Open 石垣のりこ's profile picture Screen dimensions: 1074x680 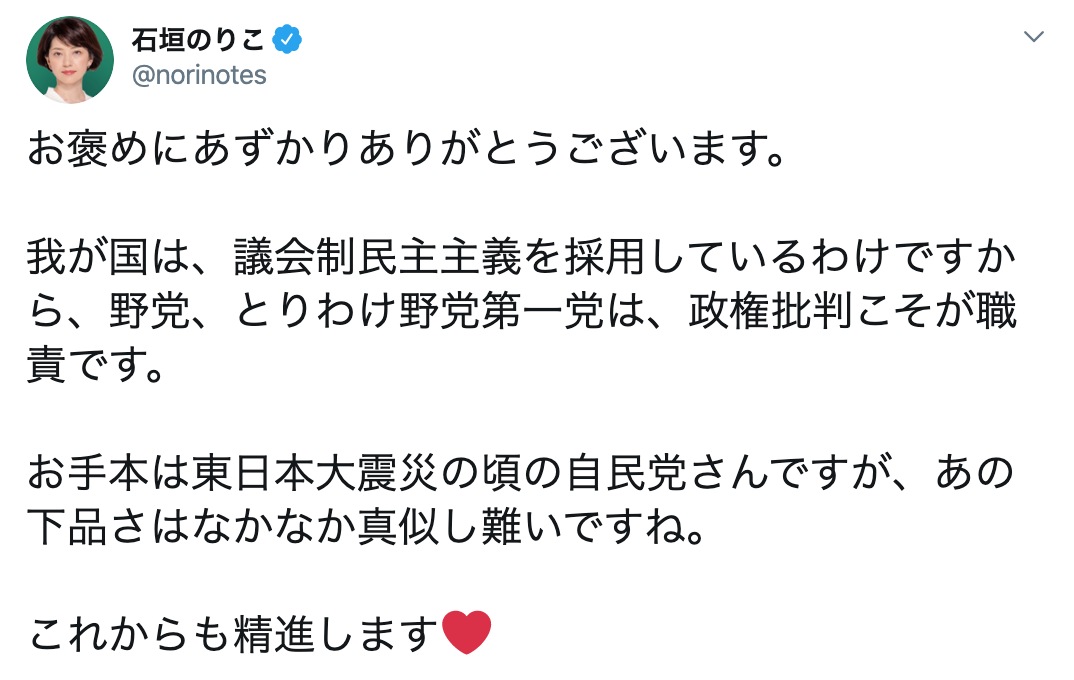click(70, 60)
